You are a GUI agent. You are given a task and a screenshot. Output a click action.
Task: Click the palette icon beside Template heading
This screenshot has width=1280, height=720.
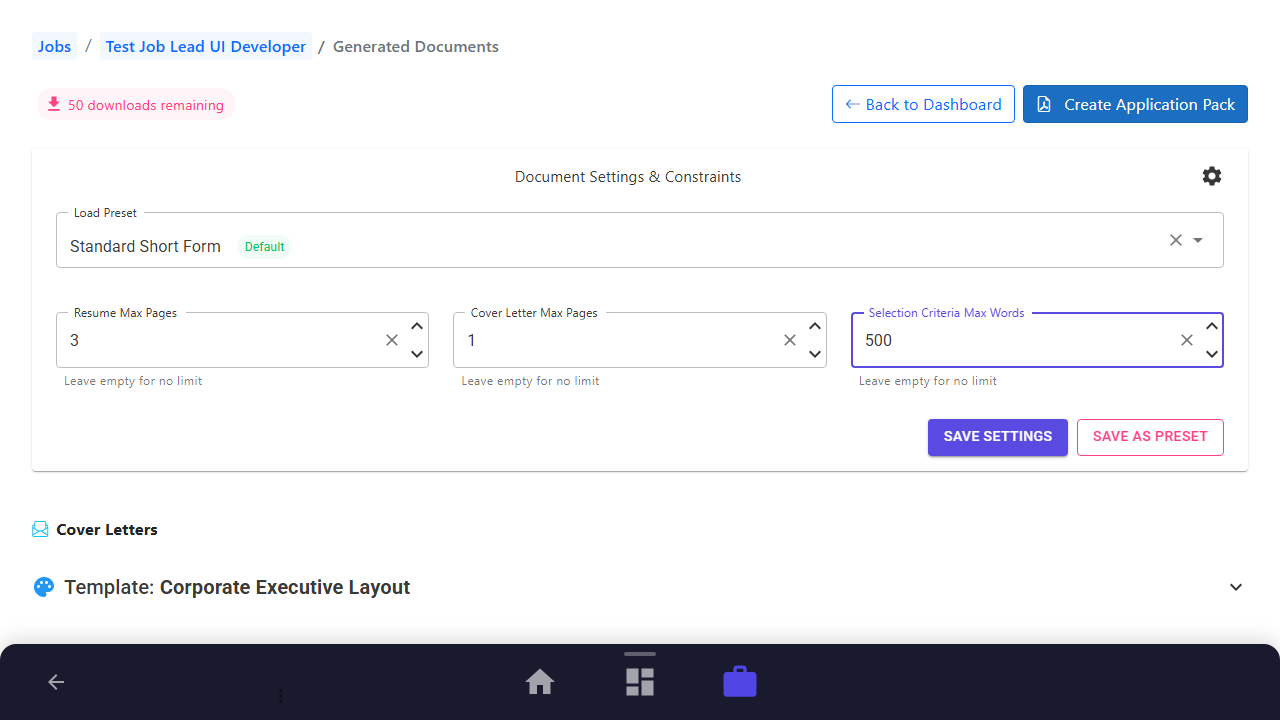click(43, 587)
